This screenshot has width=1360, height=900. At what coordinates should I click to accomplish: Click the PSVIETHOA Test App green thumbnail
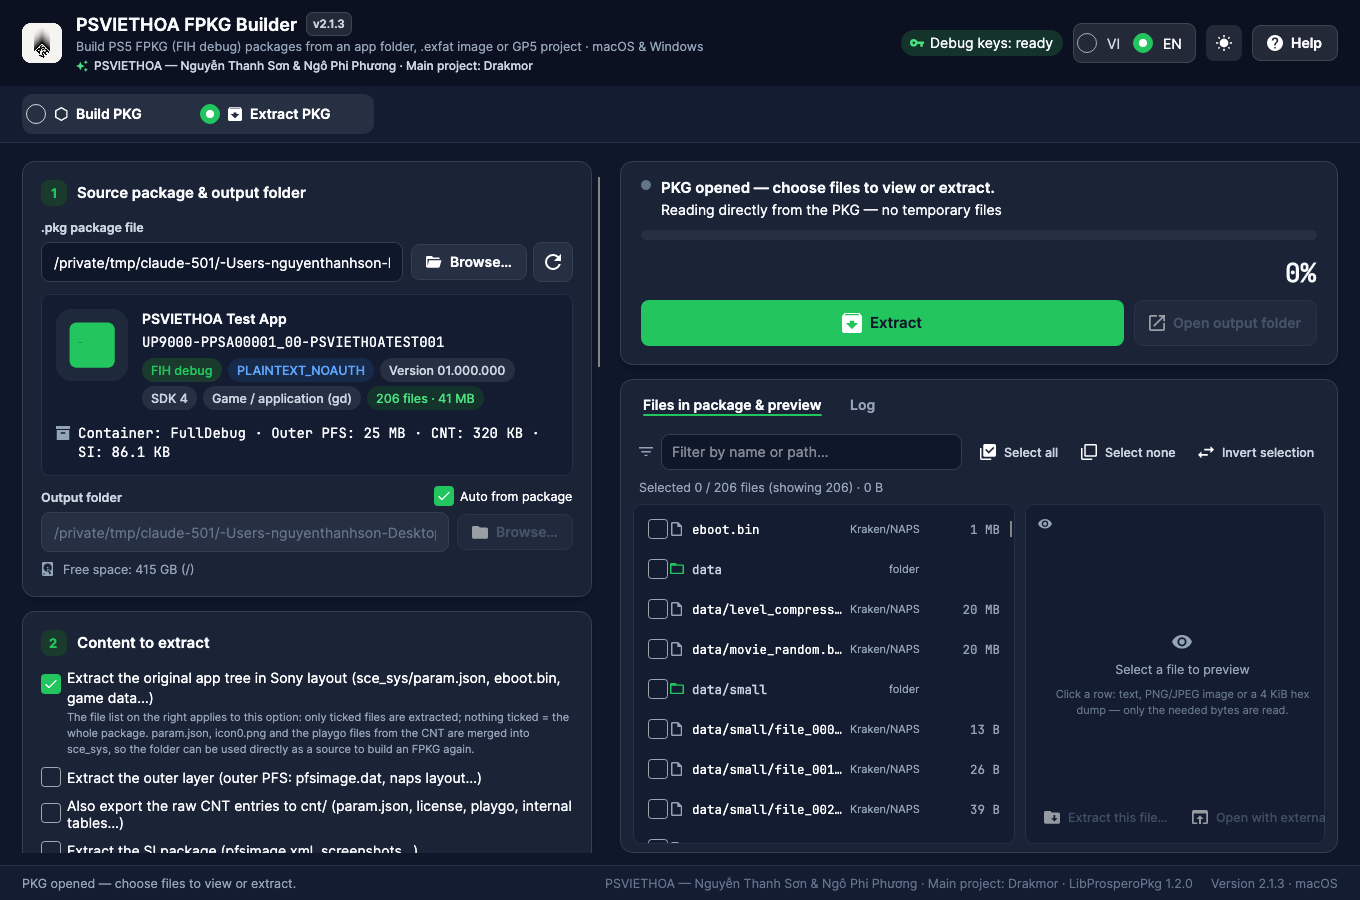coord(92,345)
